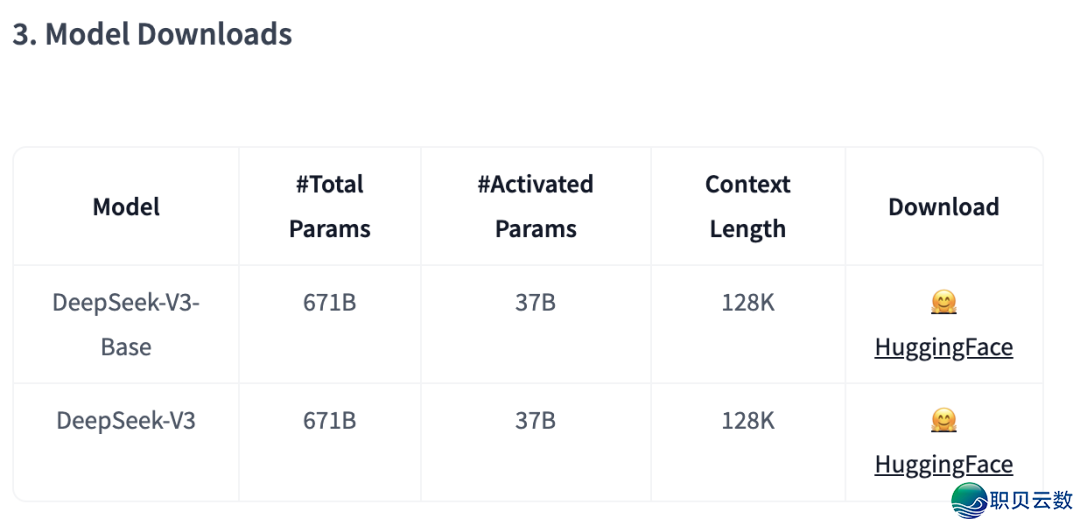Click the blue wave watermark logo
This screenshot has height=525, width=1080.
click(970, 500)
